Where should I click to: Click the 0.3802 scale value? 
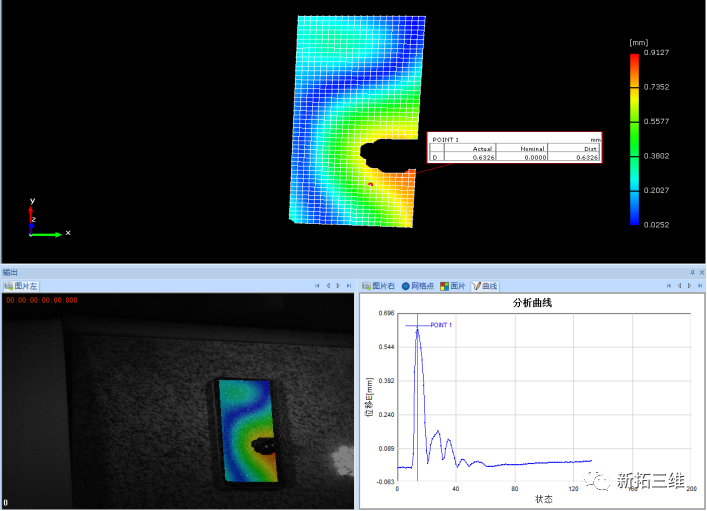pos(656,156)
